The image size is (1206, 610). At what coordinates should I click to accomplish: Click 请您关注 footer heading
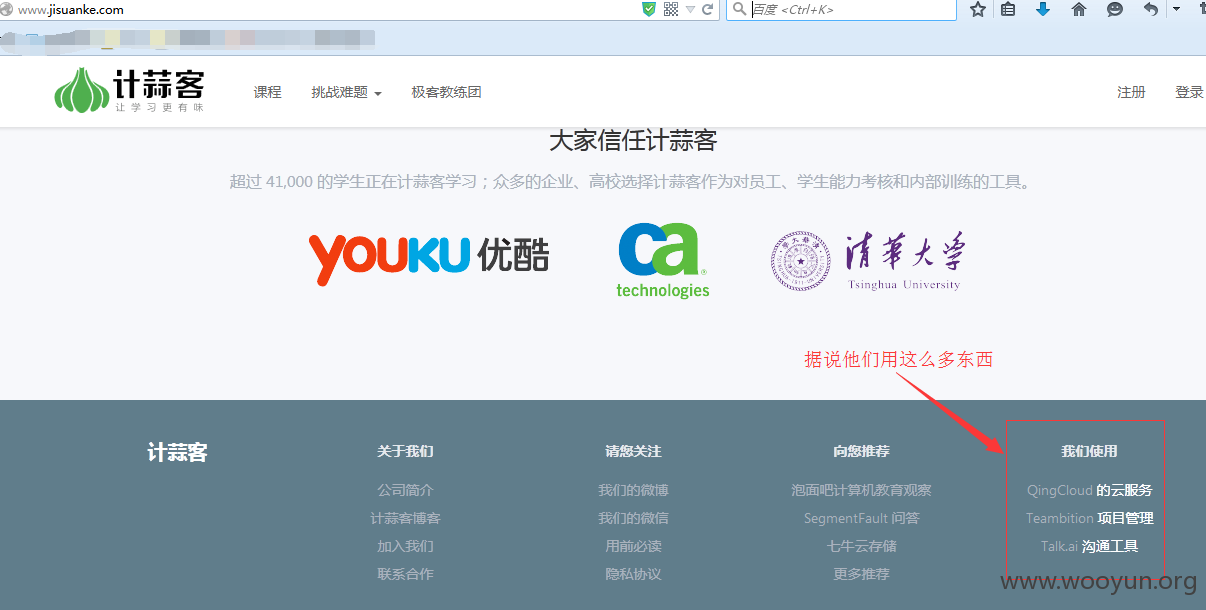(x=633, y=451)
